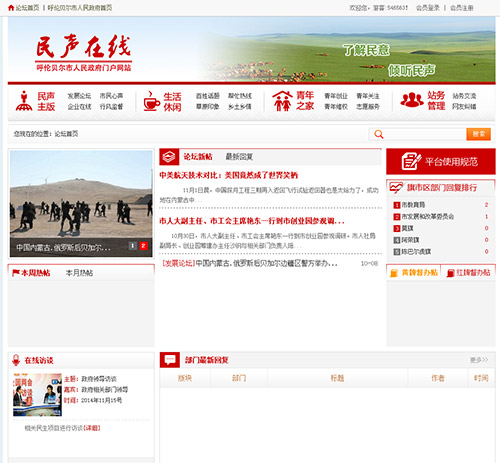500x463 pixels.
Task: Click the red flag icon beside 本周热帖
Action: [16, 273]
